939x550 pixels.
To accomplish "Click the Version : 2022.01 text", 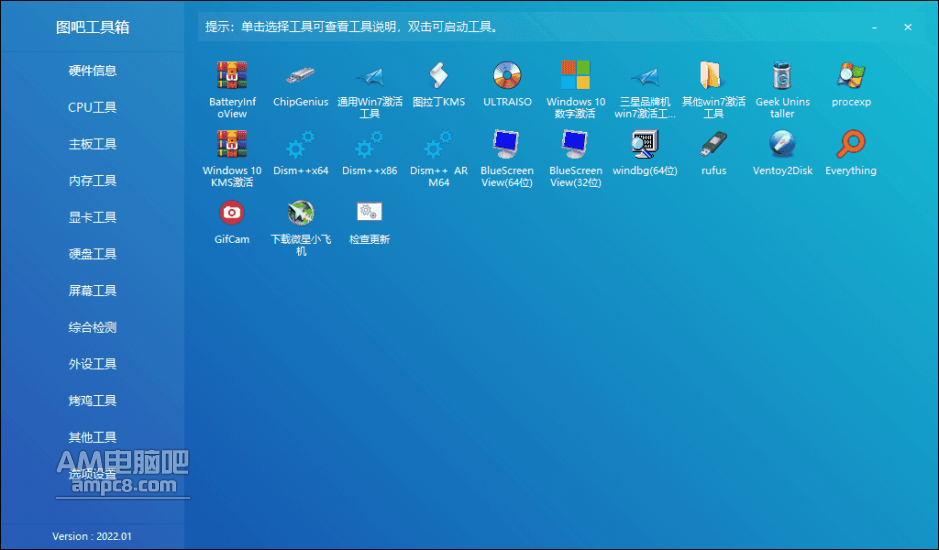I will click(x=92, y=536).
